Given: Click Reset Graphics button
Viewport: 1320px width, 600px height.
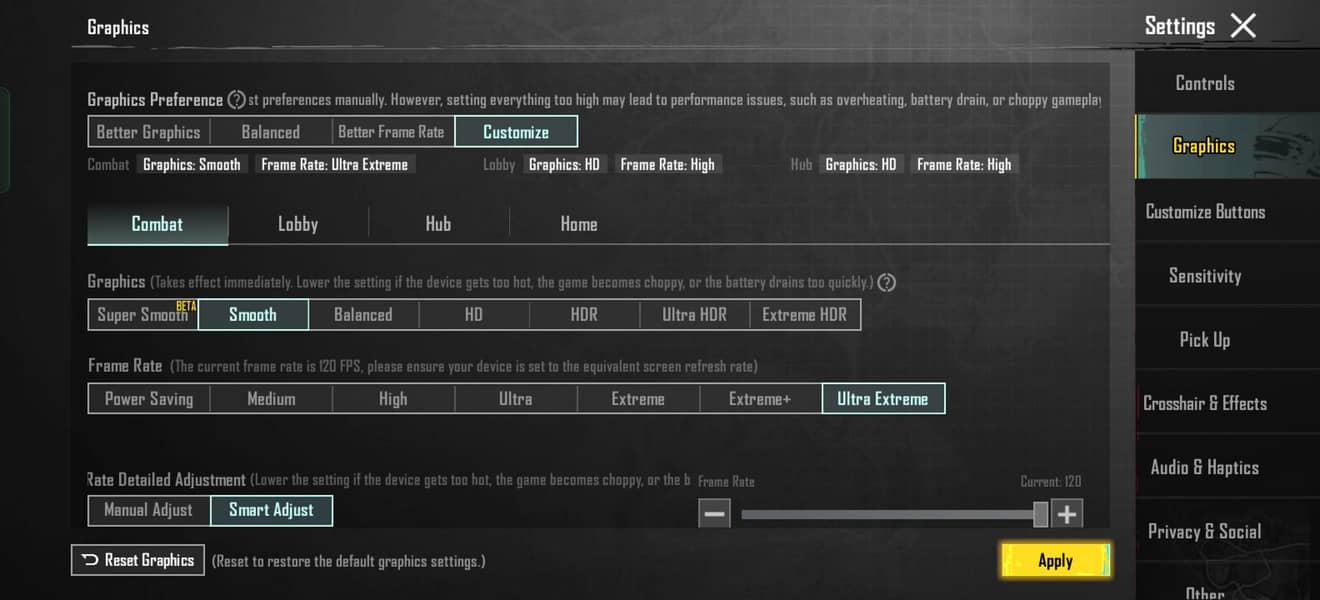Looking at the screenshot, I should pyautogui.click(x=138, y=560).
